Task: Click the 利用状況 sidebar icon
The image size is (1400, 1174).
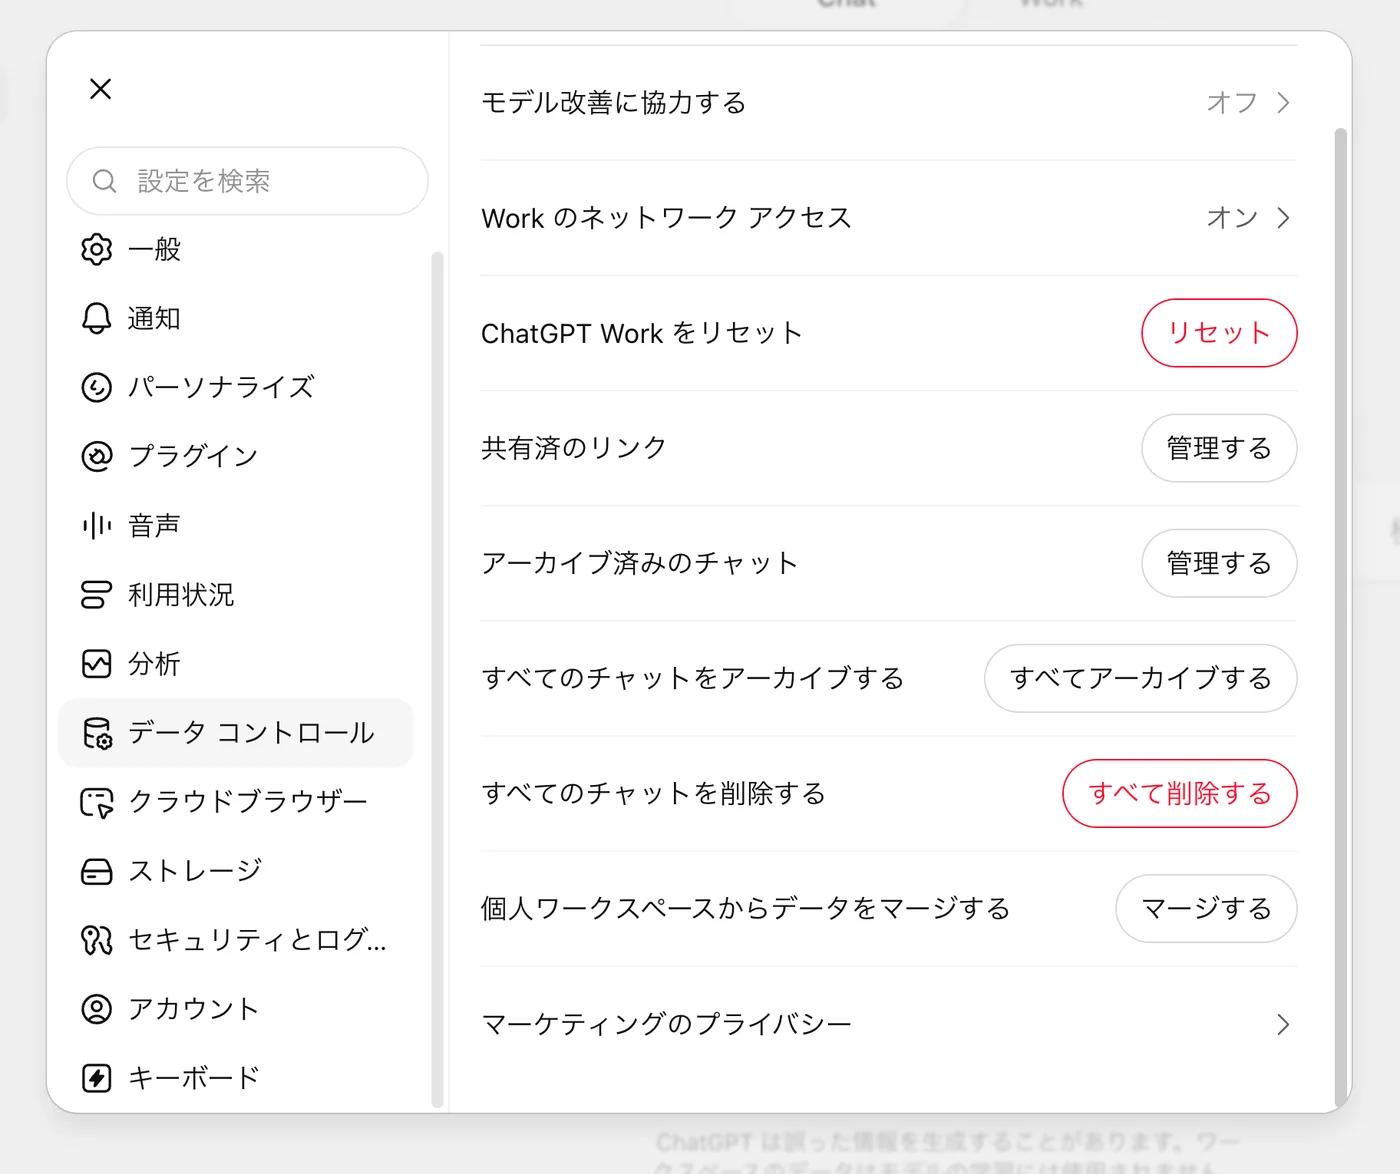Action: pyautogui.click(x=96, y=594)
